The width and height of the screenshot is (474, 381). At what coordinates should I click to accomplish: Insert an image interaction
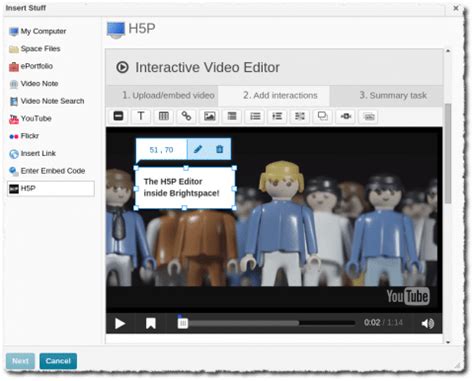tap(209, 116)
